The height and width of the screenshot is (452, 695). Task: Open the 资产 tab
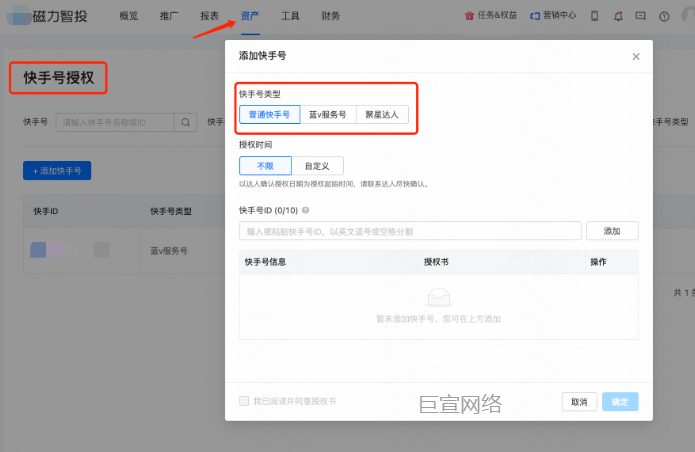250,16
